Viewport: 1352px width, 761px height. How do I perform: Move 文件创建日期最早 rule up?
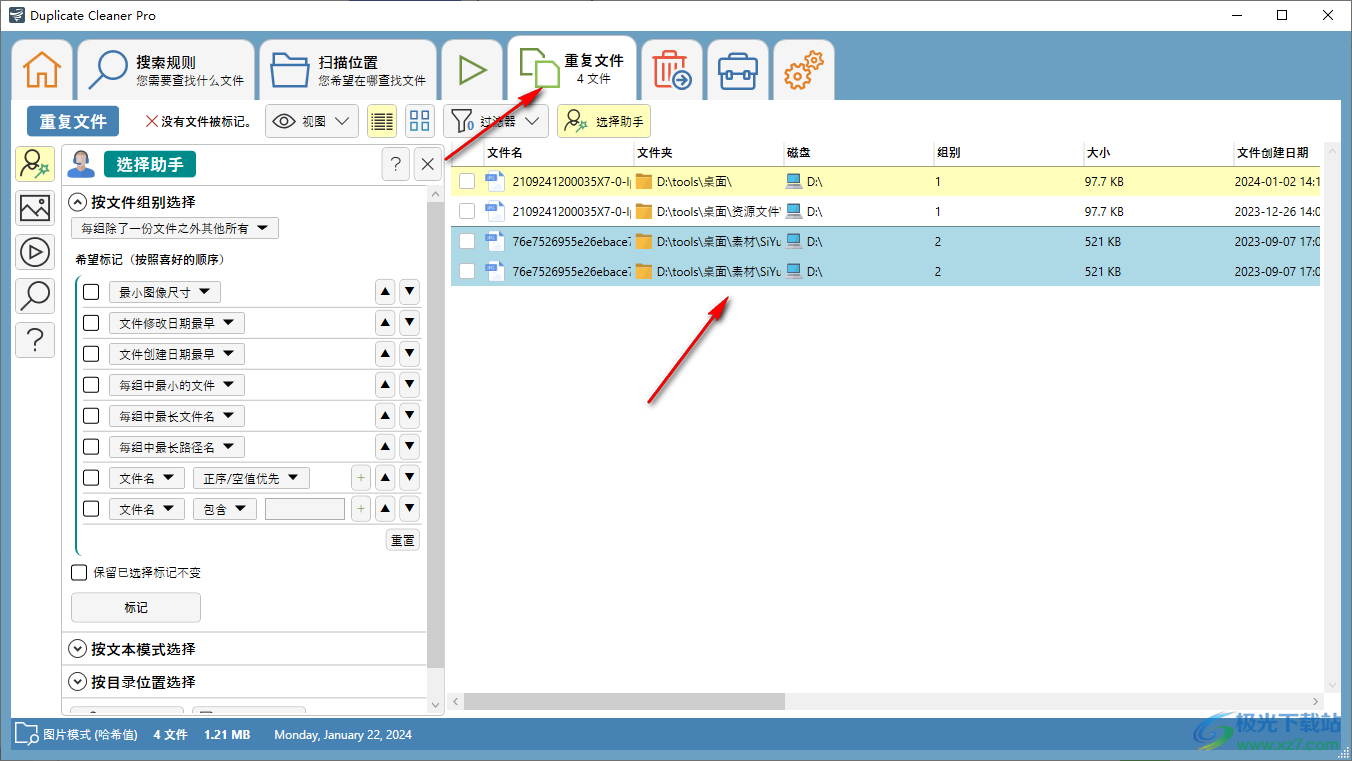[x=384, y=354]
